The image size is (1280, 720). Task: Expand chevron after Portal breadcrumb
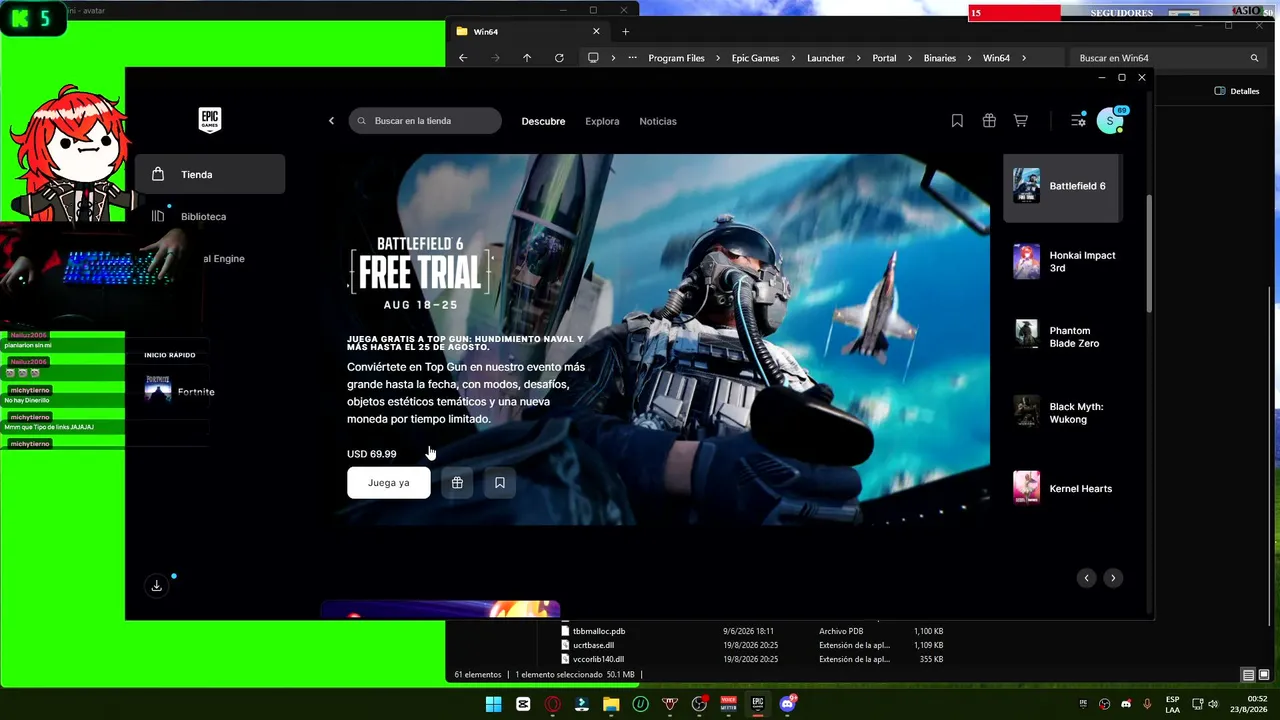(907, 58)
